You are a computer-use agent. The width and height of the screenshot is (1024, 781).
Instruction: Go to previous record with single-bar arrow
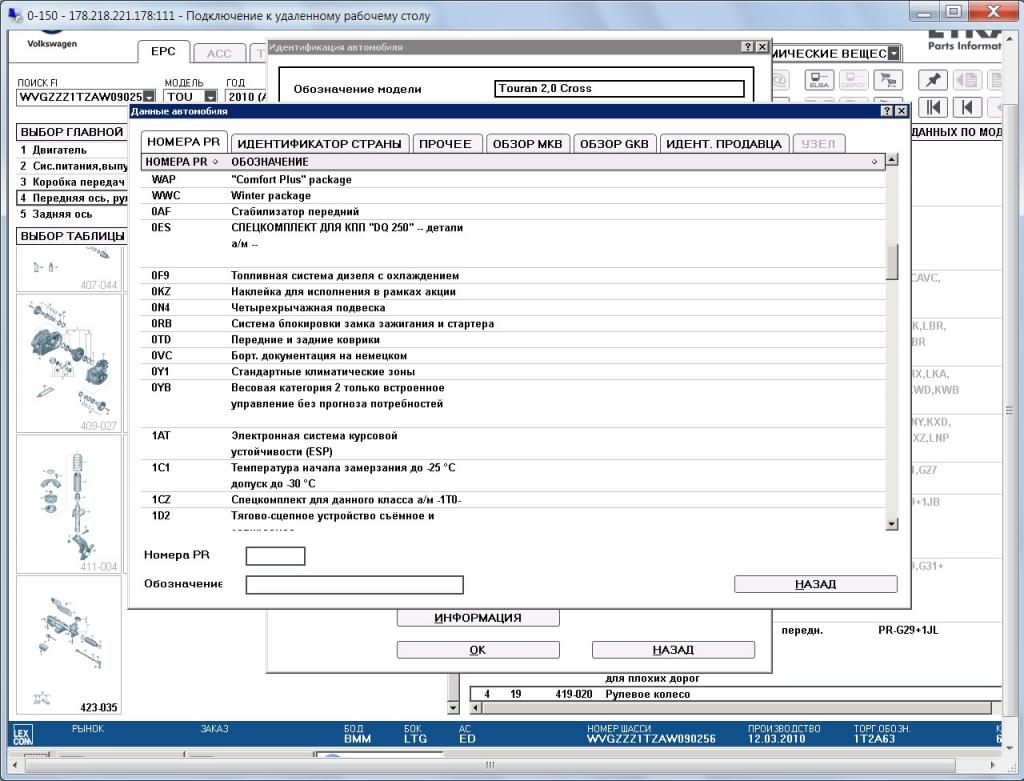pyautogui.click(x=967, y=107)
